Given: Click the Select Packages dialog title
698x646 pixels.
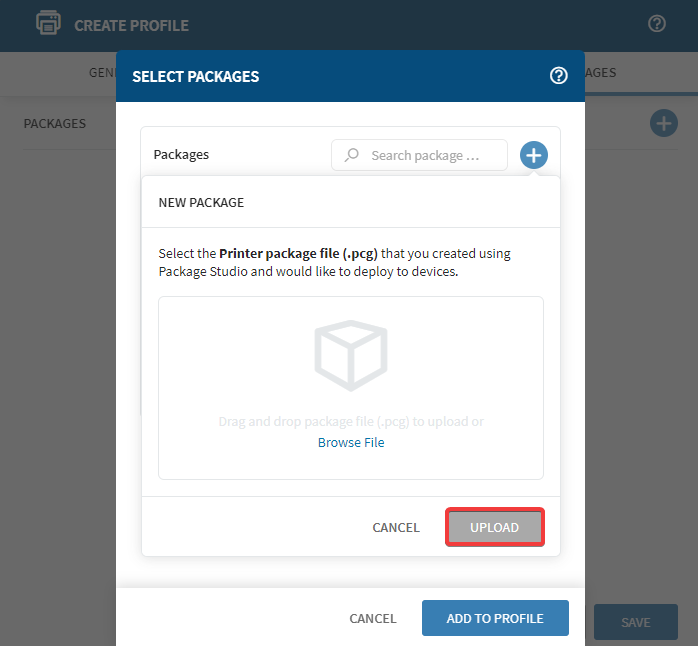Looking at the screenshot, I should [x=195, y=76].
